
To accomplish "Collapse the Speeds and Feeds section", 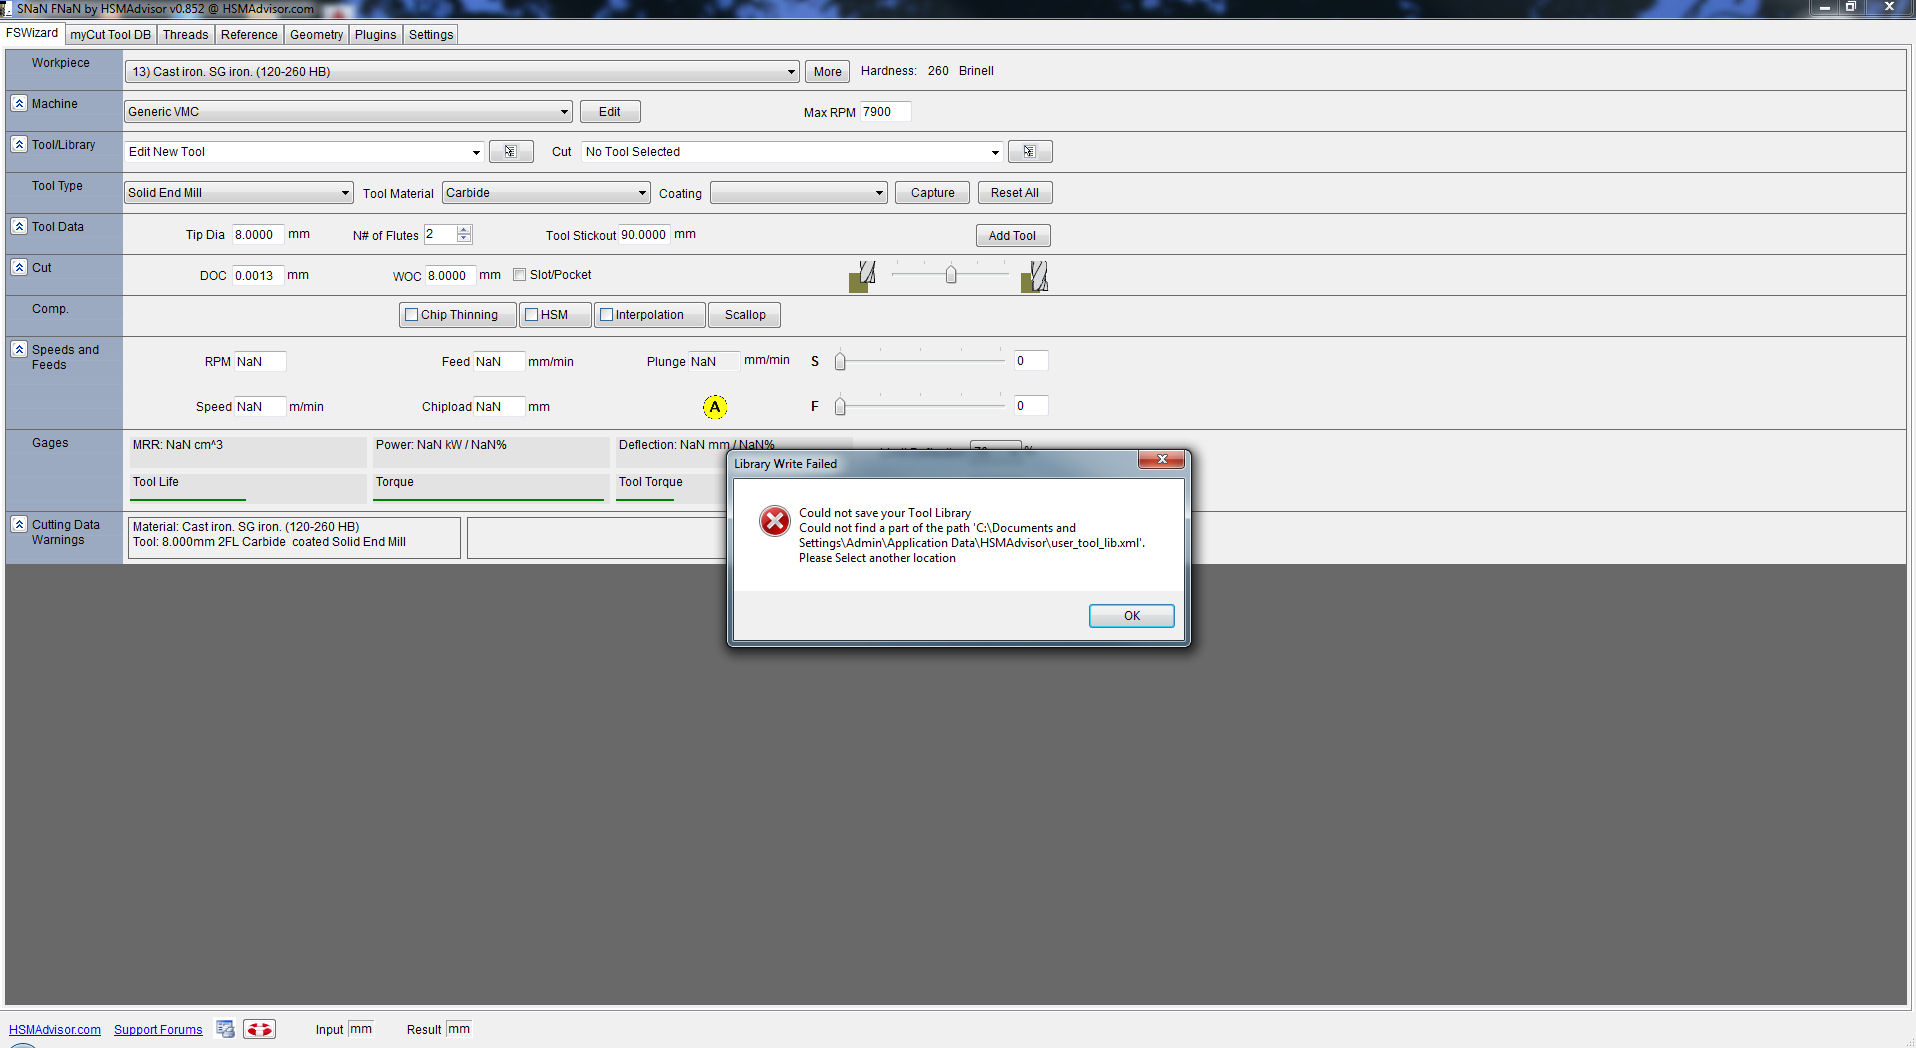I will coord(19,350).
